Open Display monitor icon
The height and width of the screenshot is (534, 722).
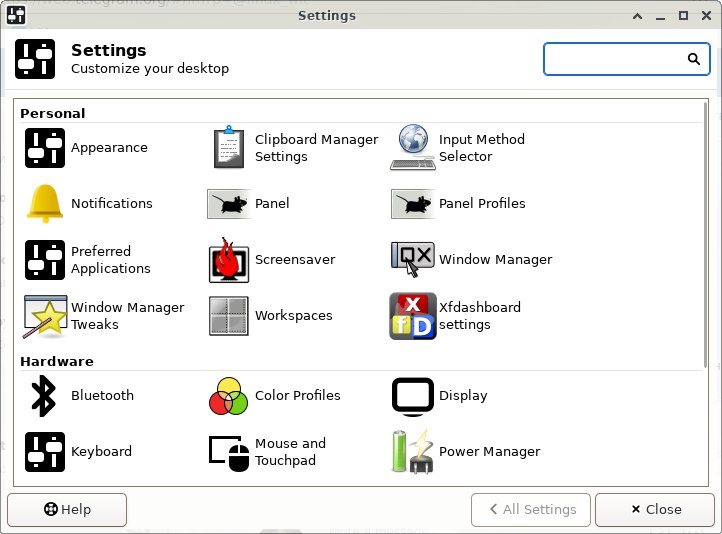413,396
